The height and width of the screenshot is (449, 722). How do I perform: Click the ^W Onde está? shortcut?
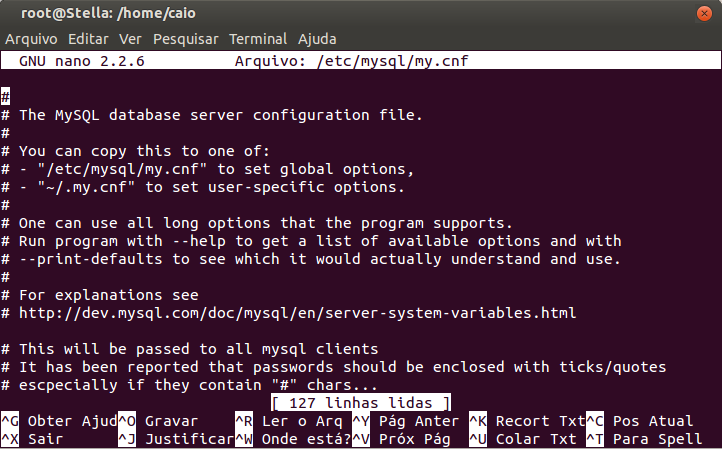click(293, 439)
